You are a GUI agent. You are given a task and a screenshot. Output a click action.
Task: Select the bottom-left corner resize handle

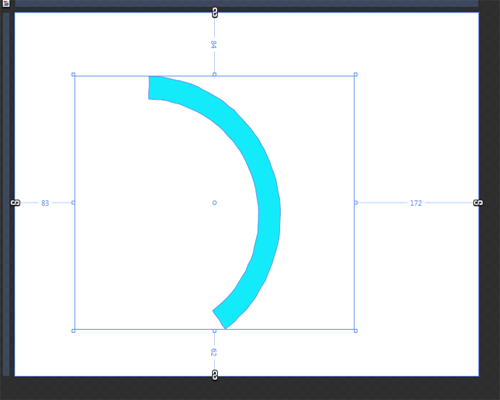tap(73, 331)
